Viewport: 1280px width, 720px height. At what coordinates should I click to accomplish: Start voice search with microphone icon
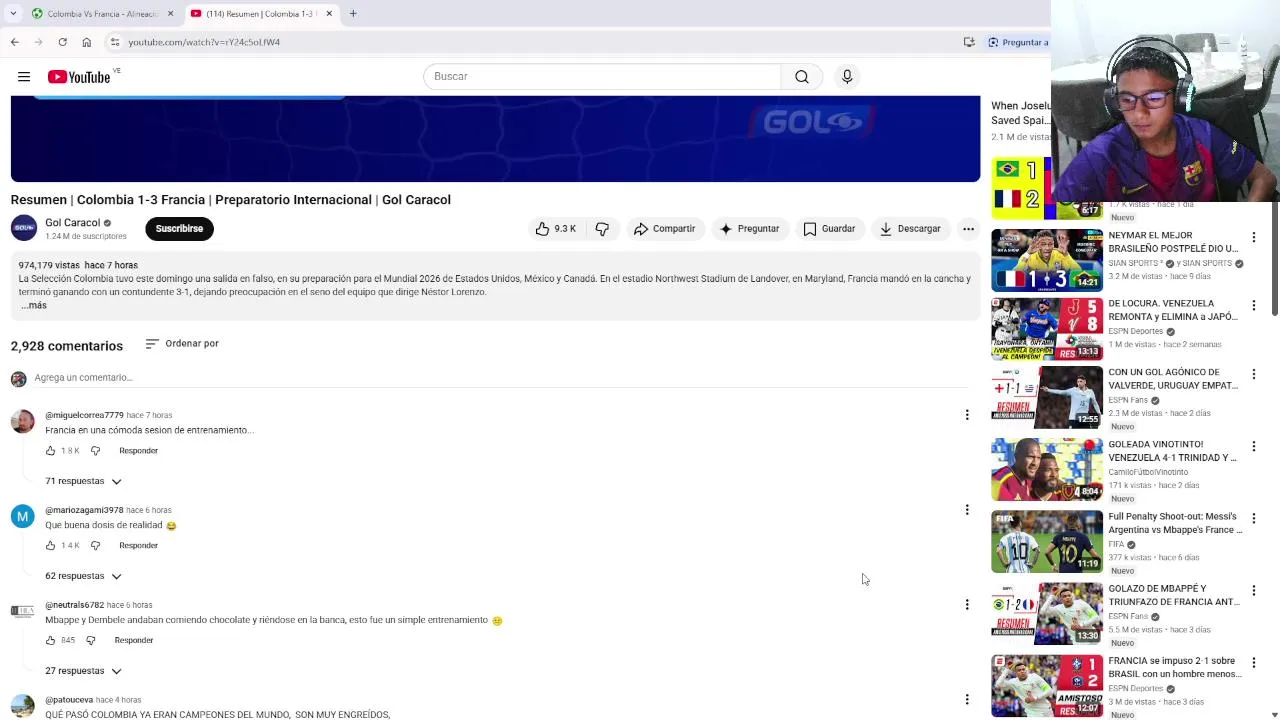[x=847, y=77]
